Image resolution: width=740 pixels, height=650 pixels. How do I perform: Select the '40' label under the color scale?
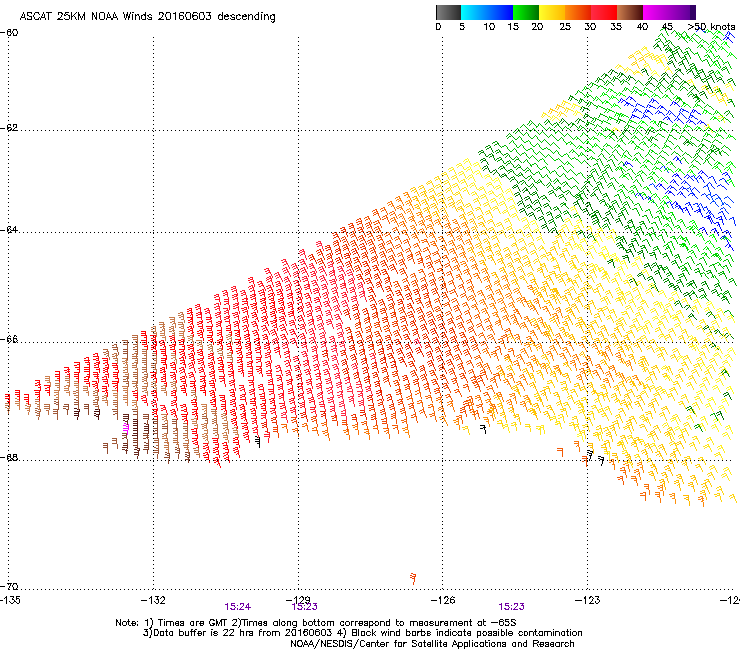point(642,27)
